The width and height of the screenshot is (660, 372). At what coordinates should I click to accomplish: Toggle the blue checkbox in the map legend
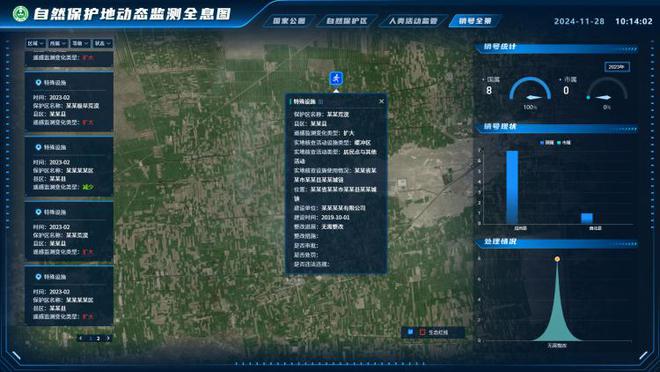(x=410, y=332)
